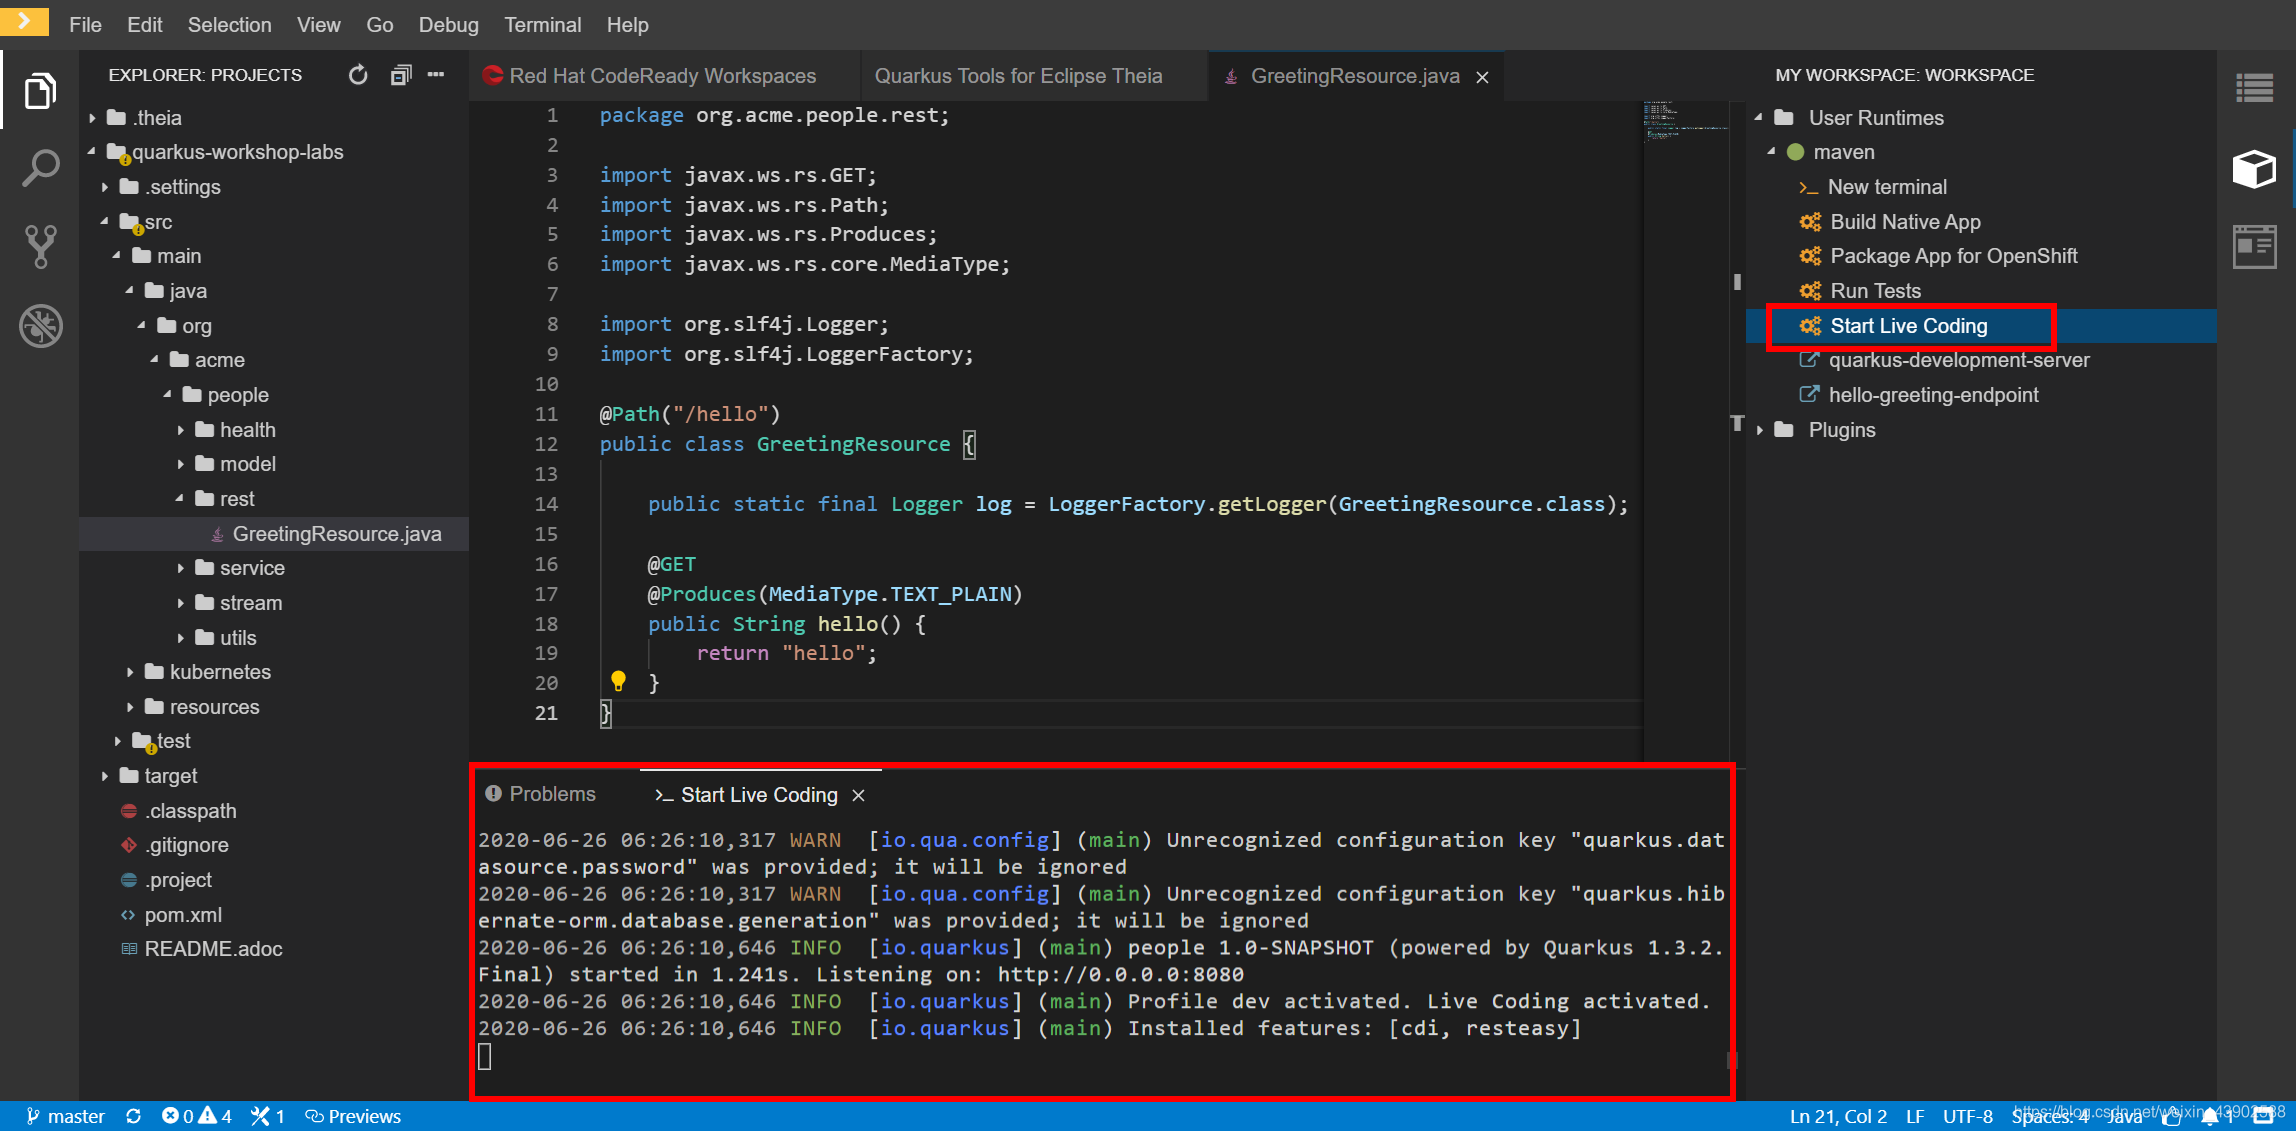Click the Ln 21, Col 2 cursor position
This screenshot has width=2296, height=1131.
[1838, 1116]
